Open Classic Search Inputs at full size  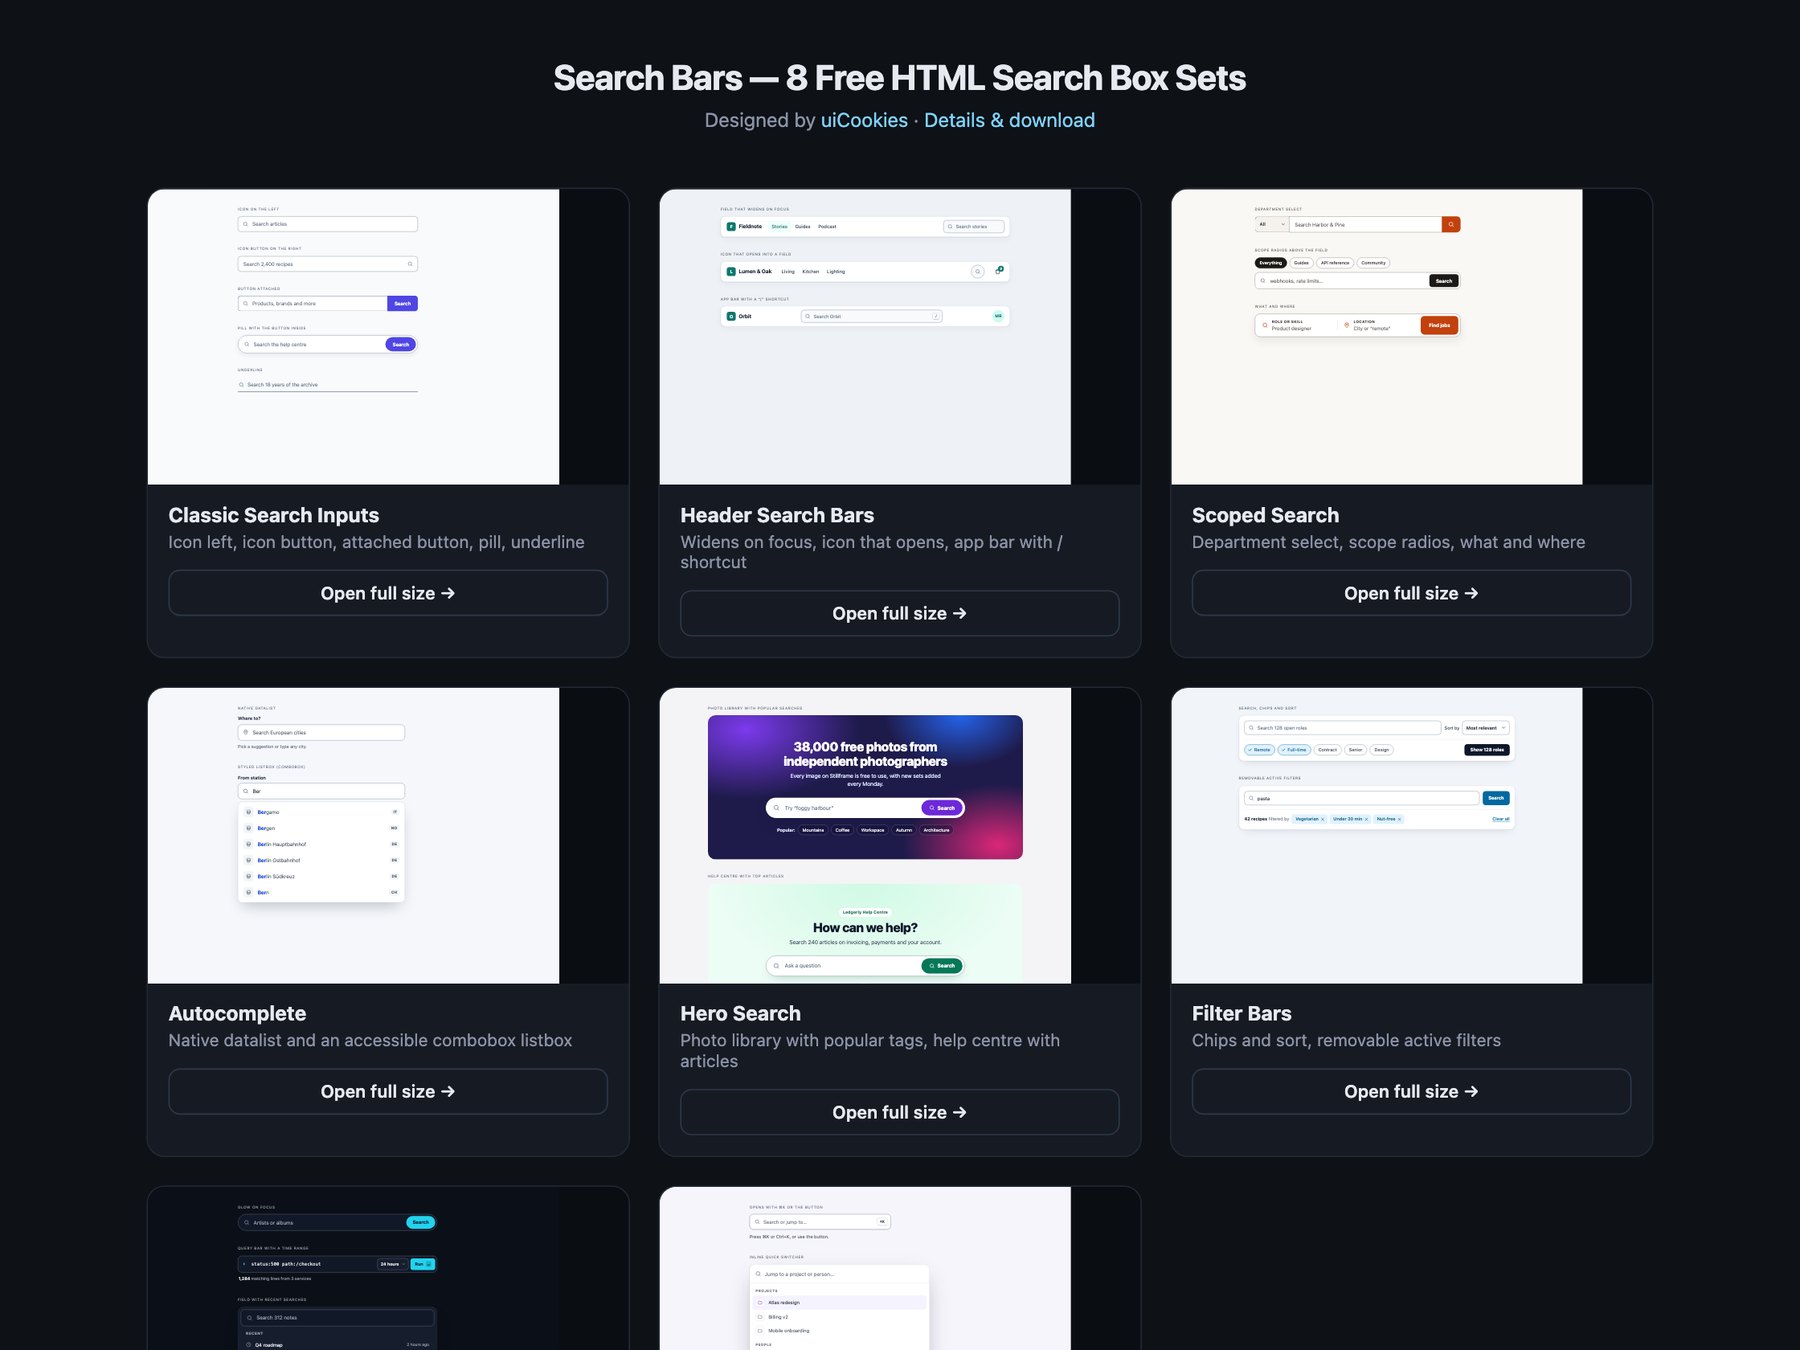[x=388, y=593]
